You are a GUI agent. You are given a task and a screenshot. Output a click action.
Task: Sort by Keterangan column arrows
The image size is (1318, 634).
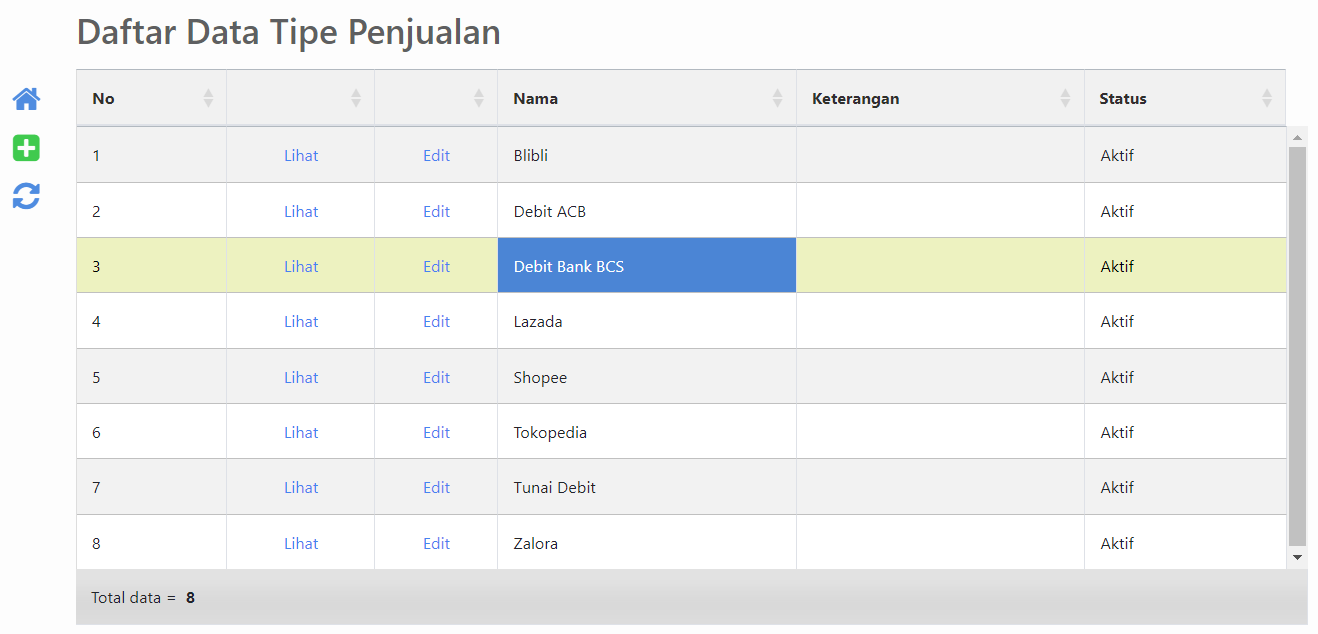point(1066,98)
